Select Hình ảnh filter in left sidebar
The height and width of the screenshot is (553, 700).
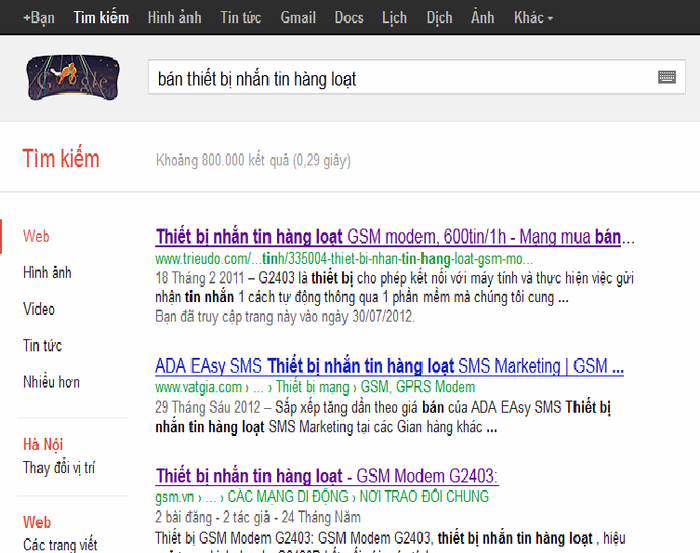[47, 273]
